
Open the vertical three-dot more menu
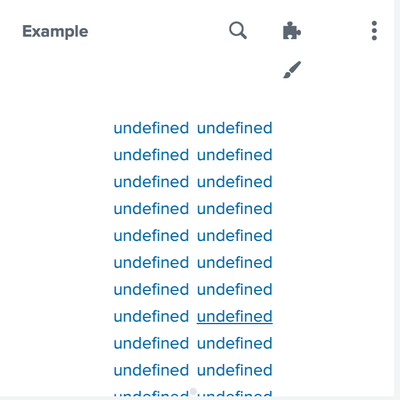point(374,31)
